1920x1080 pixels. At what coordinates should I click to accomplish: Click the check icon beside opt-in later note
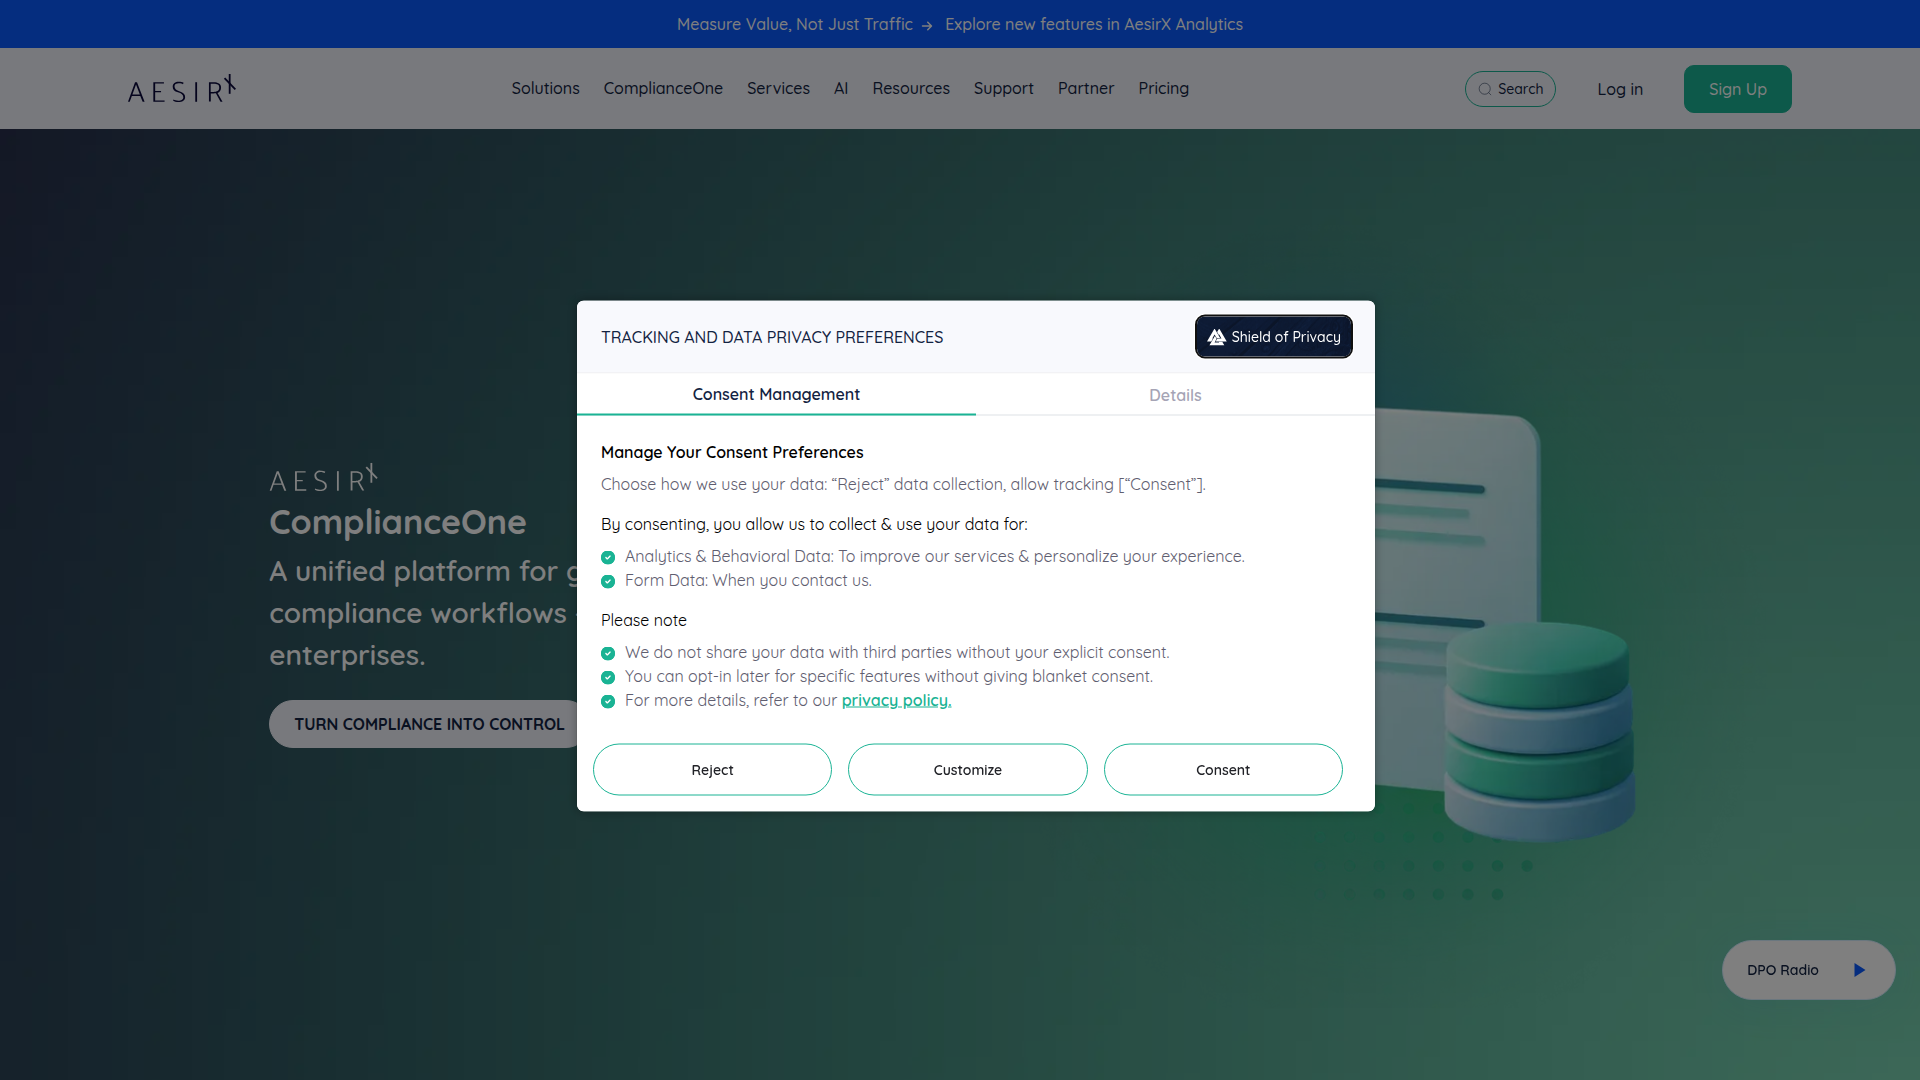[608, 677]
